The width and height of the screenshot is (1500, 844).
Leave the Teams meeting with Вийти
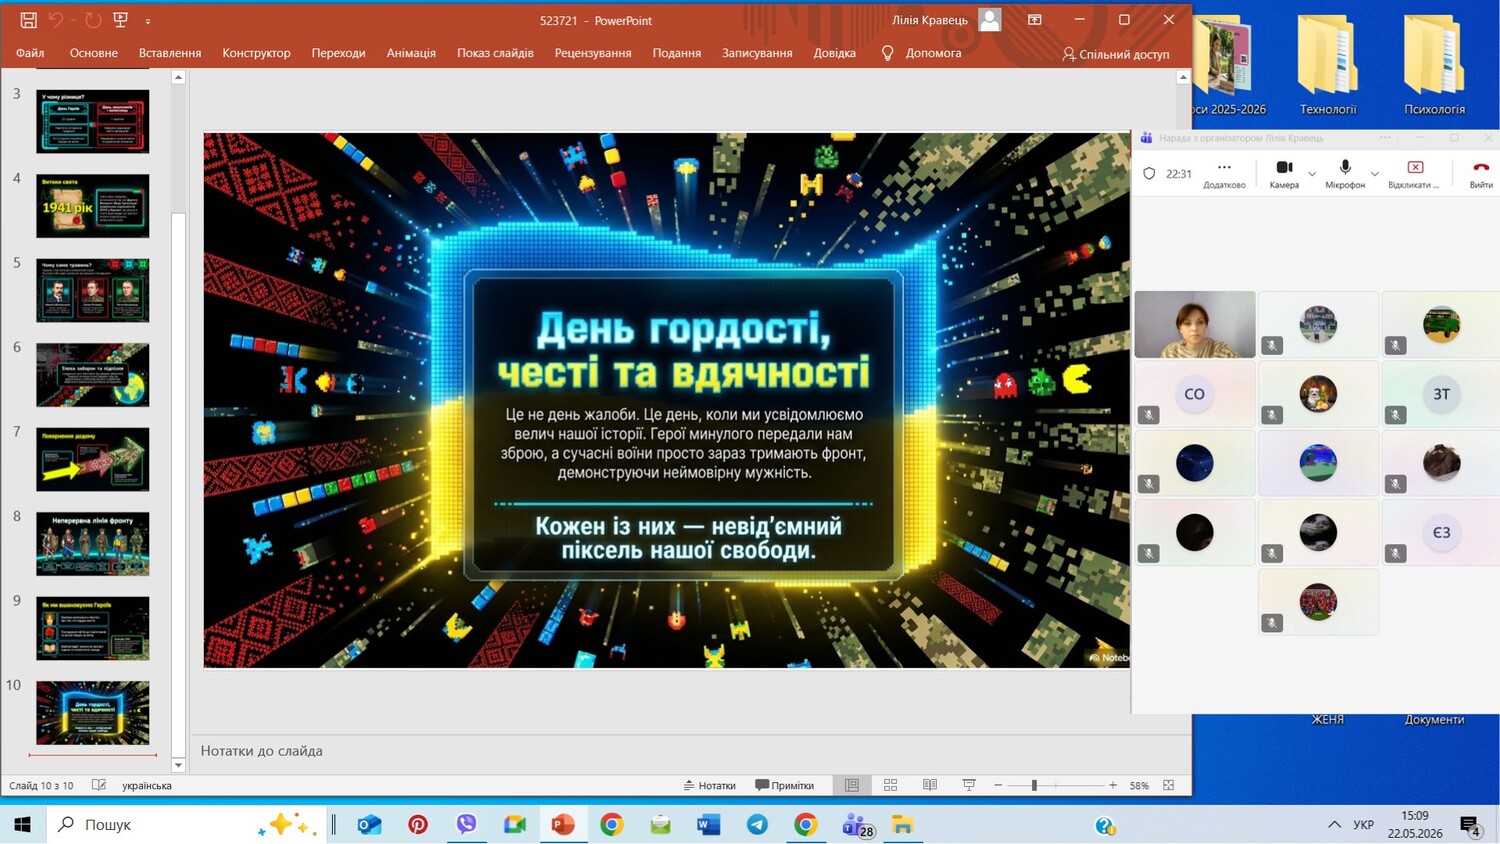(x=1481, y=173)
